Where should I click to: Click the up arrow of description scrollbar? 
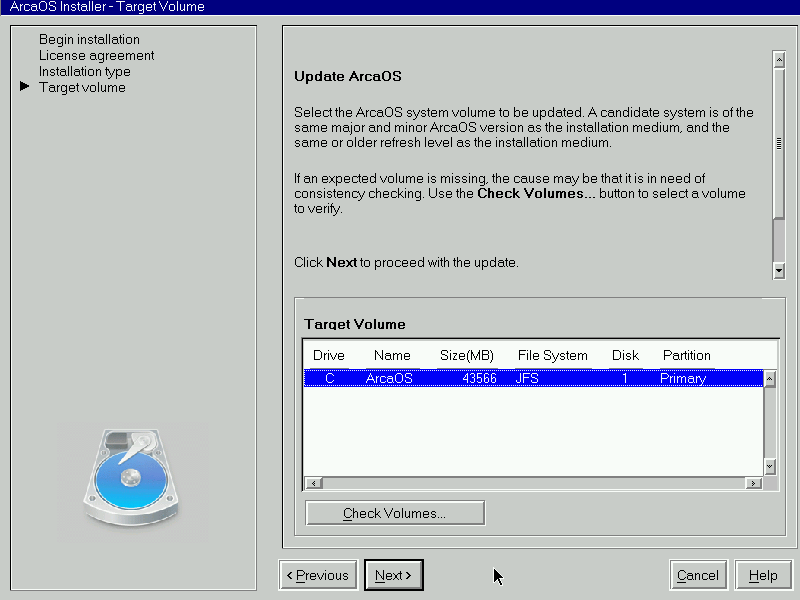coord(779,60)
